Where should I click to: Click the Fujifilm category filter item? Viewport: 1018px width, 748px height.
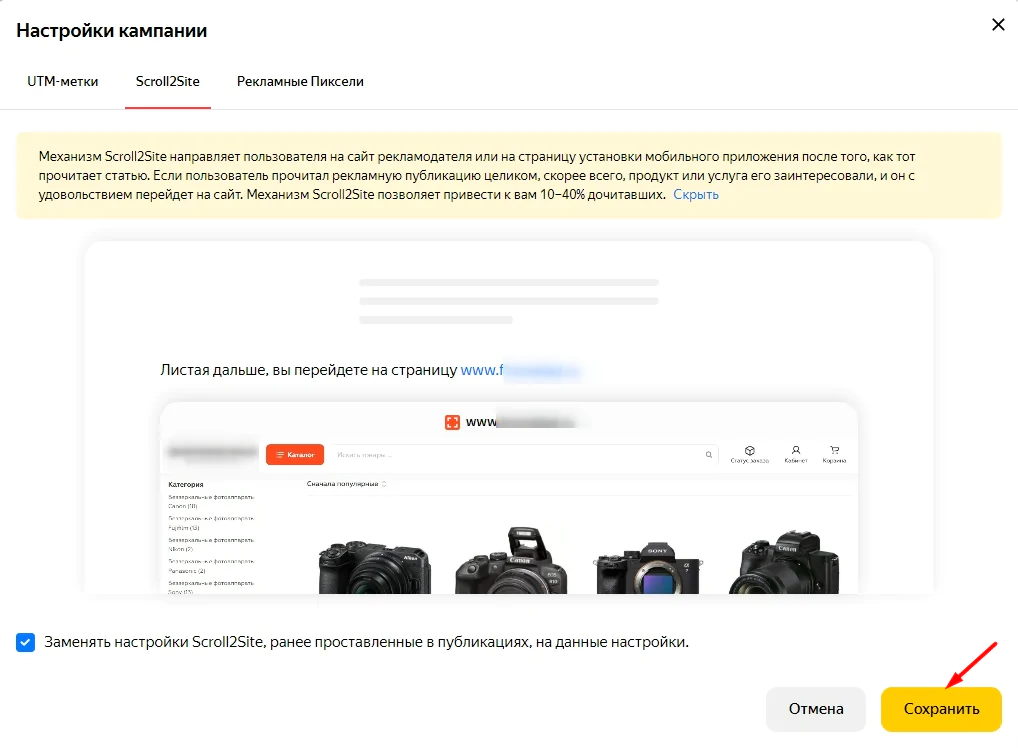[x=211, y=523]
